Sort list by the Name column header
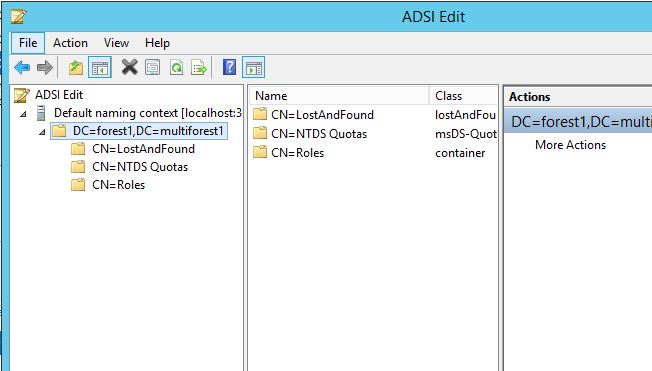 coord(339,96)
